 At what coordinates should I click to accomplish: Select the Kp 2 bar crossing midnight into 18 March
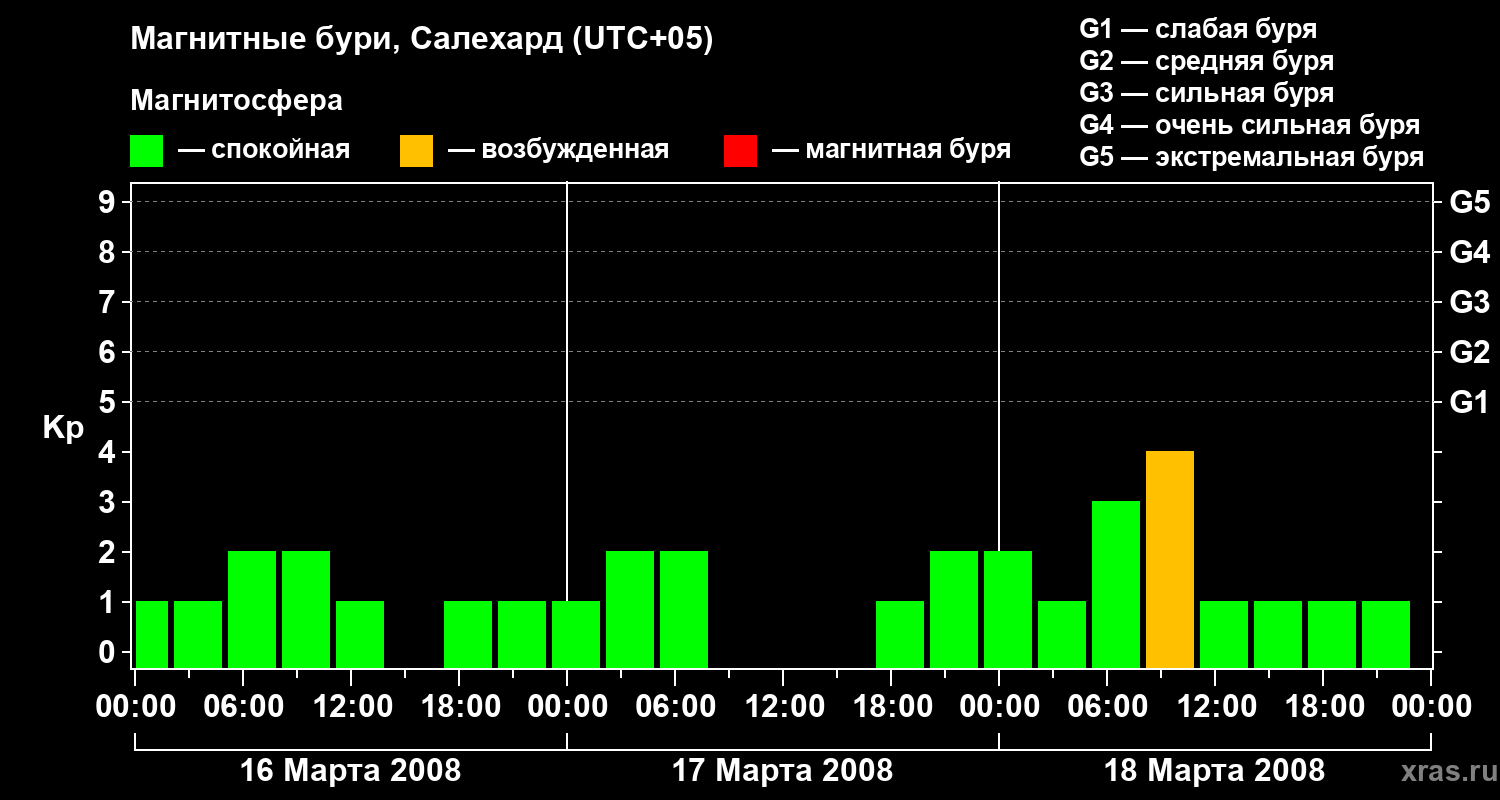click(x=1008, y=610)
